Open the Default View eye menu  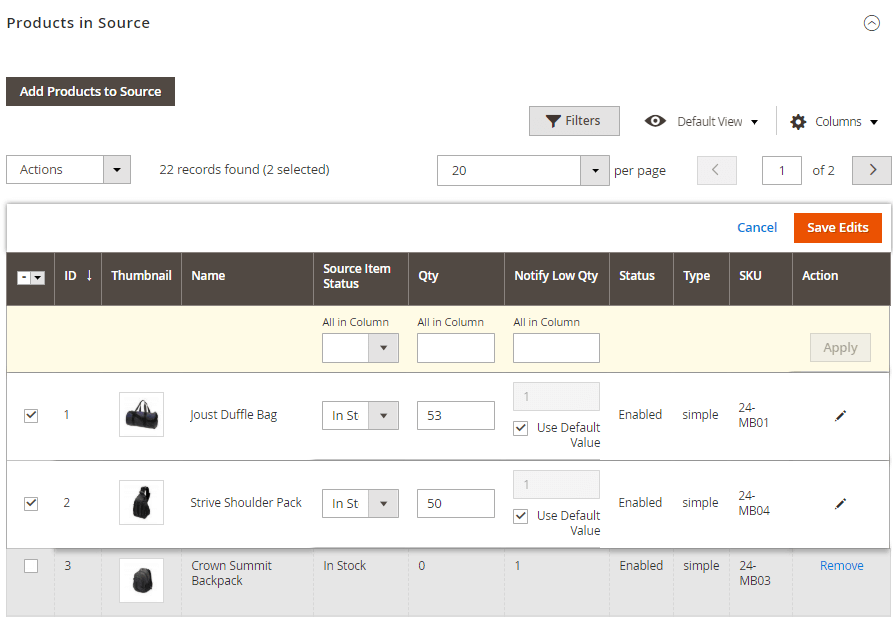pyautogui.click(x=701, y=122)
